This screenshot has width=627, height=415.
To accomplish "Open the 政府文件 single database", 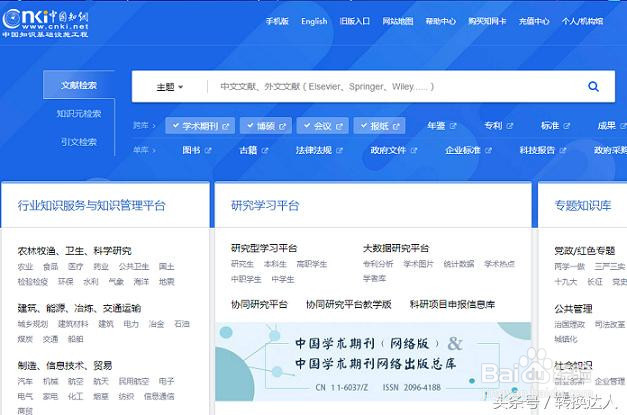I will (x=388, y=150).
